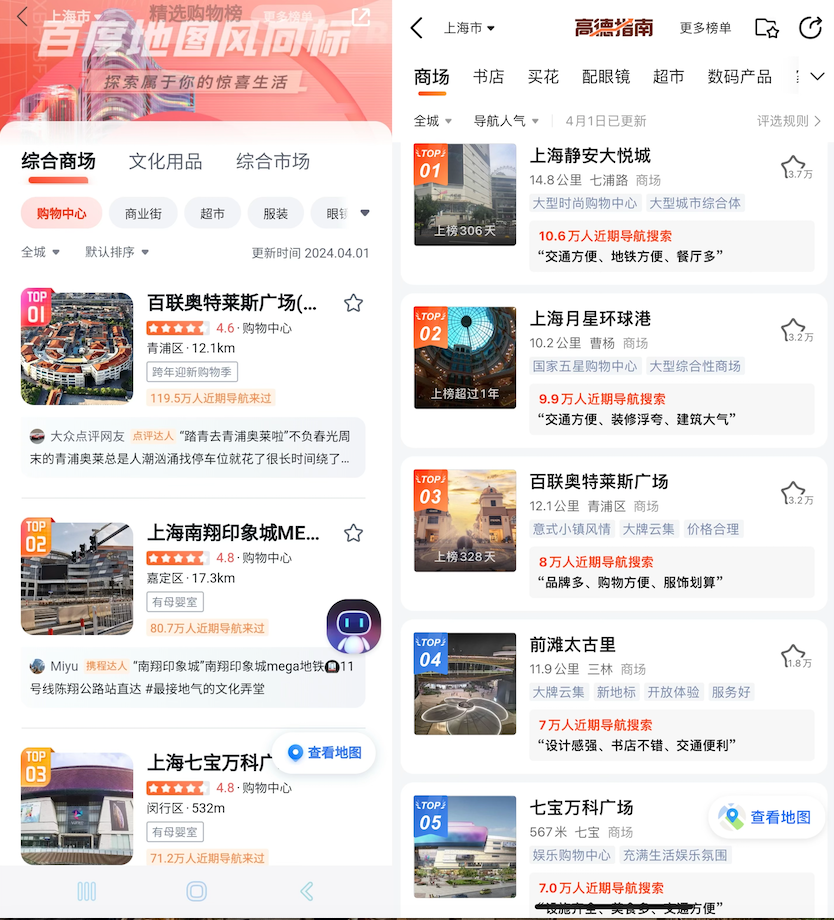Click the refresh icon in the top-right corner
Screen dimensions: 834x920
point(812,29)
